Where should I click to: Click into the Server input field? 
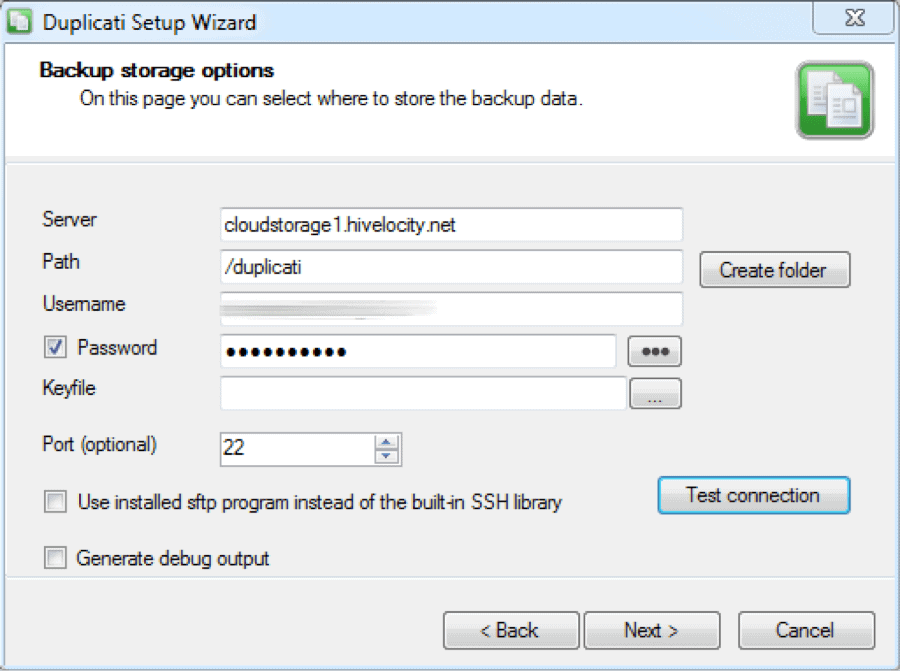point(451,224)
